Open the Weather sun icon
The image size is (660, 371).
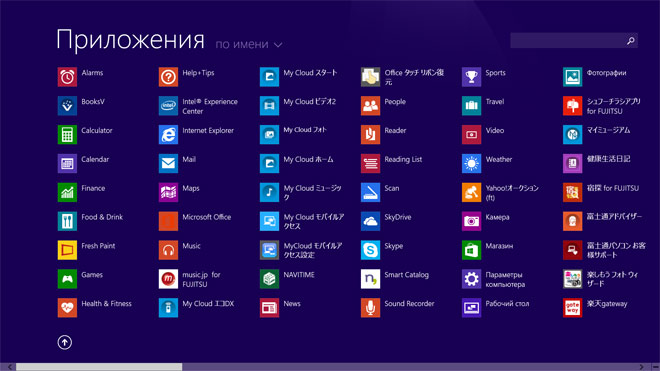pos(471,163)
